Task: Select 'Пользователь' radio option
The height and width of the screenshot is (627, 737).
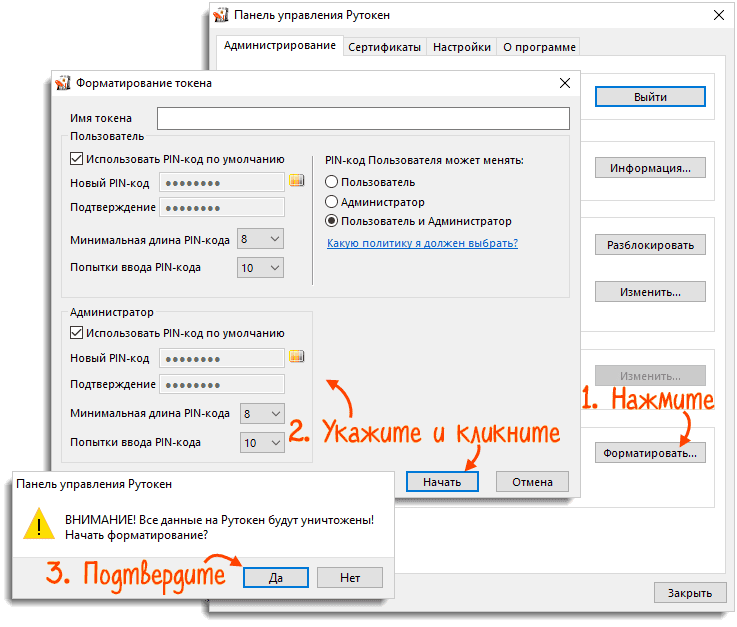Action: pyautogui.click(x=332, y=182)
